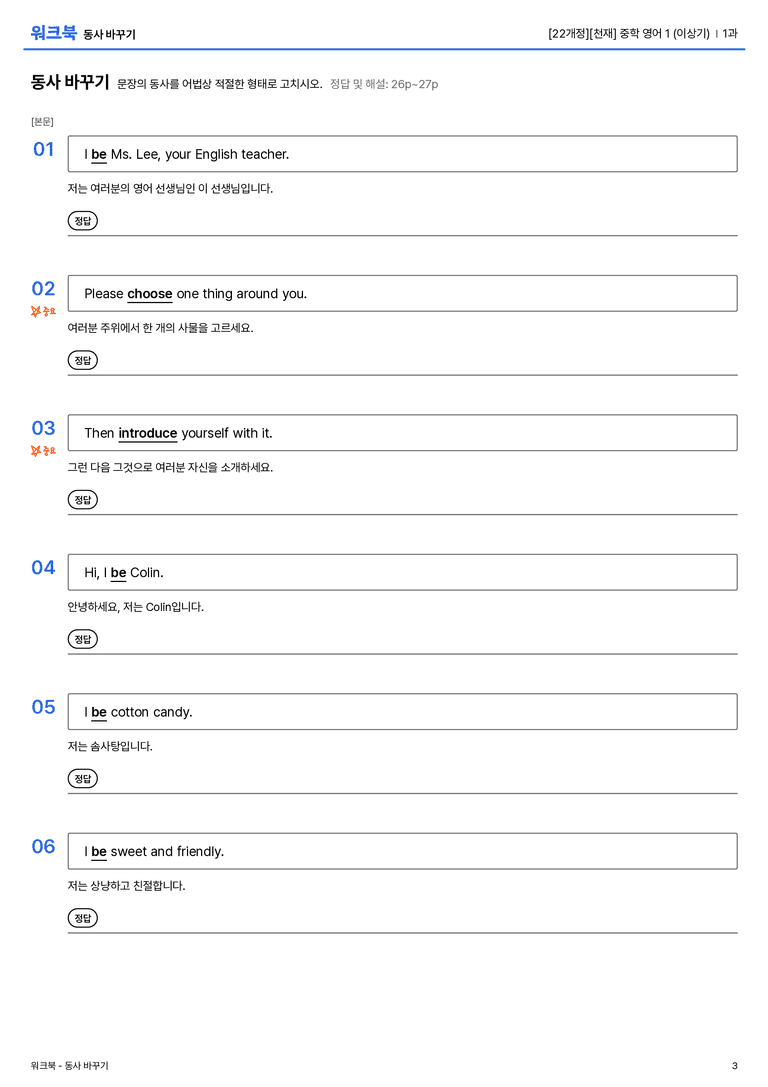Click the header textbook title 중학 영어 1
The height and width of the screenshot is (1087, 768).
(644, 33)
